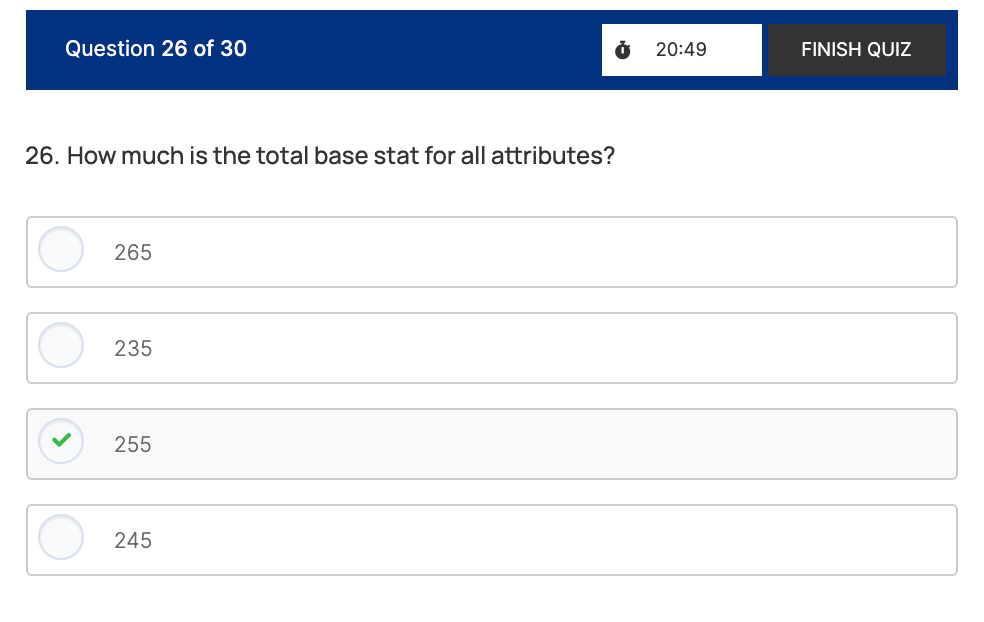Click the 255 answer label text
Screen dimensions: 984x622
coord(133,445)
